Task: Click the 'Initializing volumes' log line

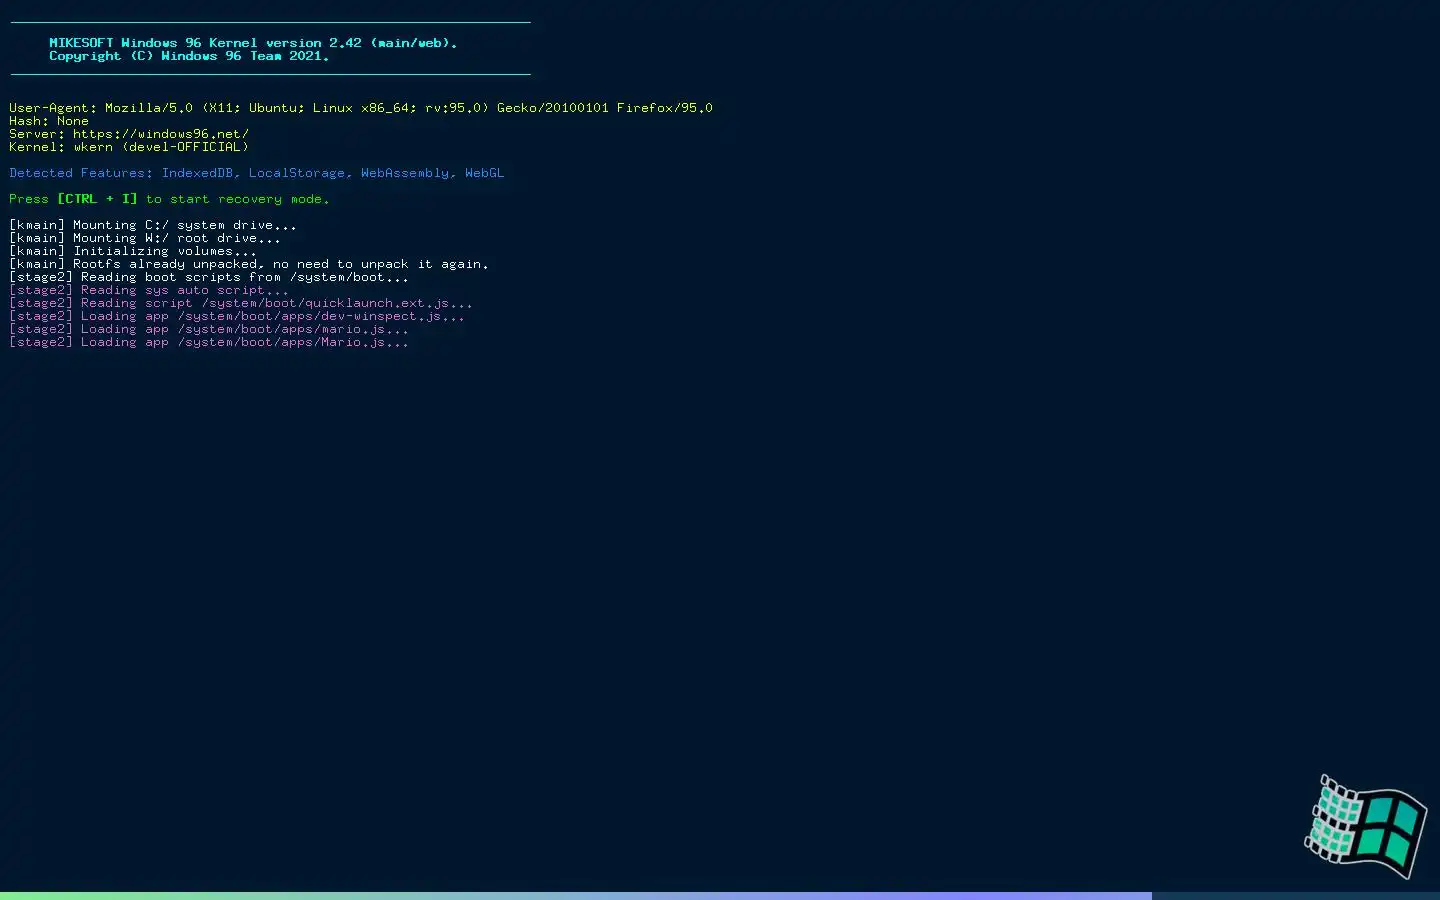Action: [x=133, y=251]
